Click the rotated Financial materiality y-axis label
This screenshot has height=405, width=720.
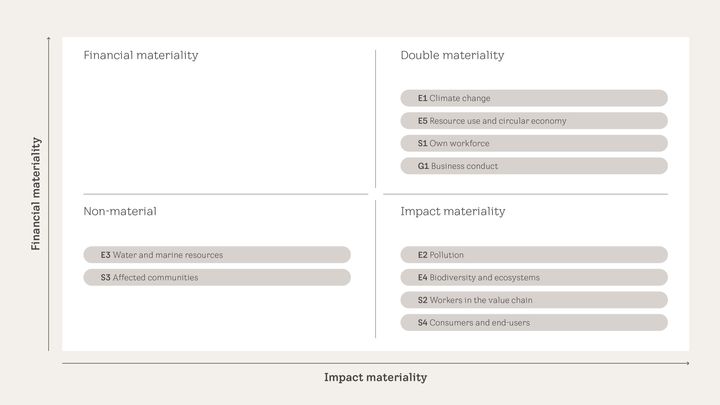36,194
